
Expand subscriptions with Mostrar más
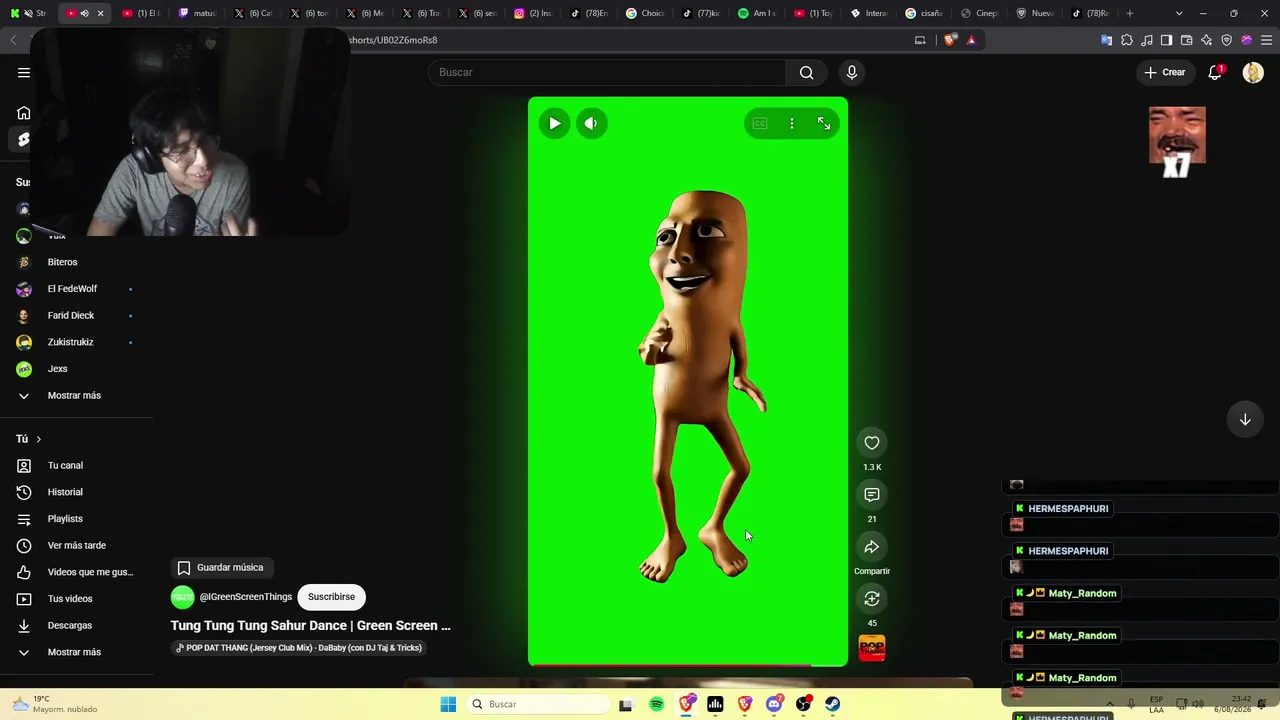[x=76, y=395]
